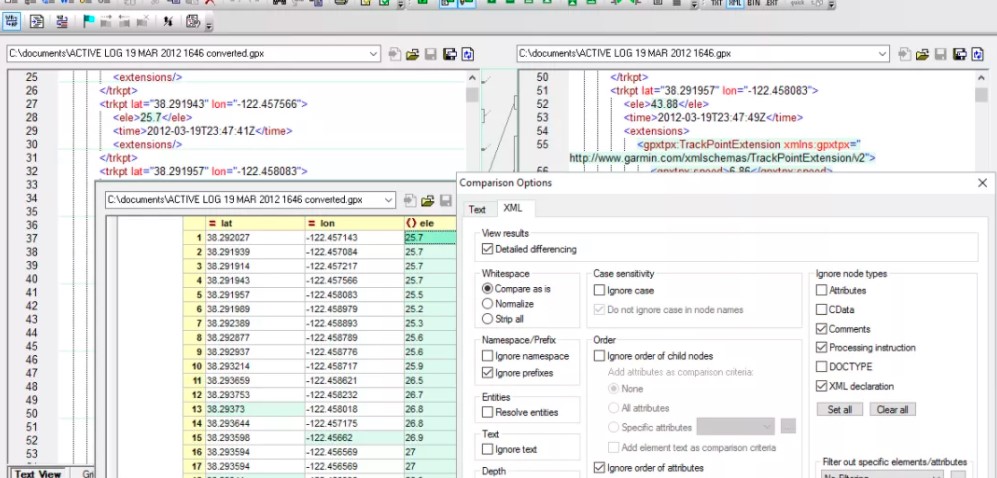Expand right pane file path dropdown

pos(882,54)
